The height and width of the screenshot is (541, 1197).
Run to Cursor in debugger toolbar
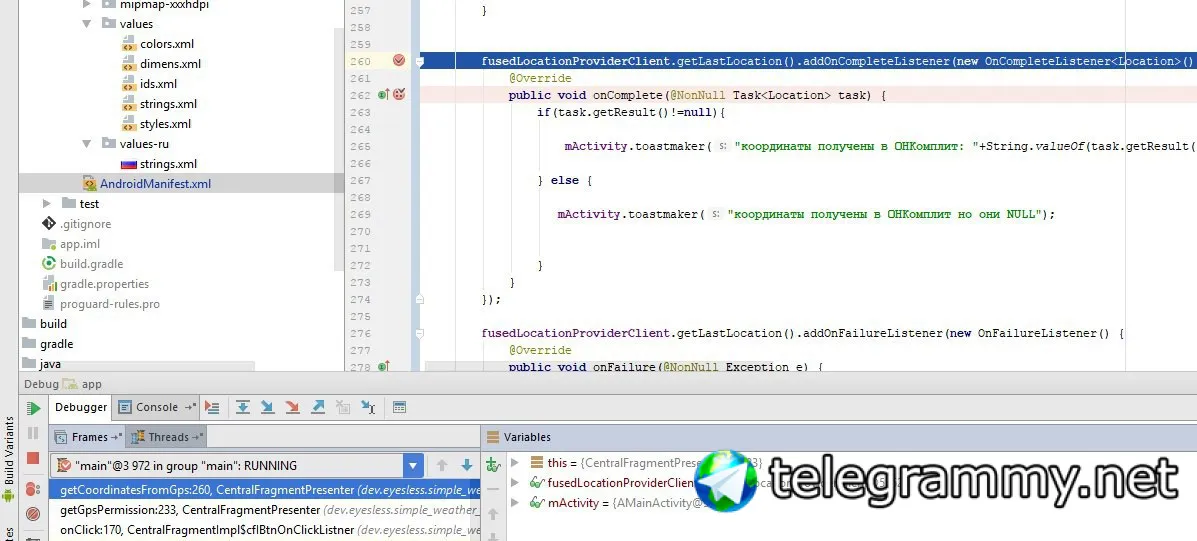tap(368, 407)
